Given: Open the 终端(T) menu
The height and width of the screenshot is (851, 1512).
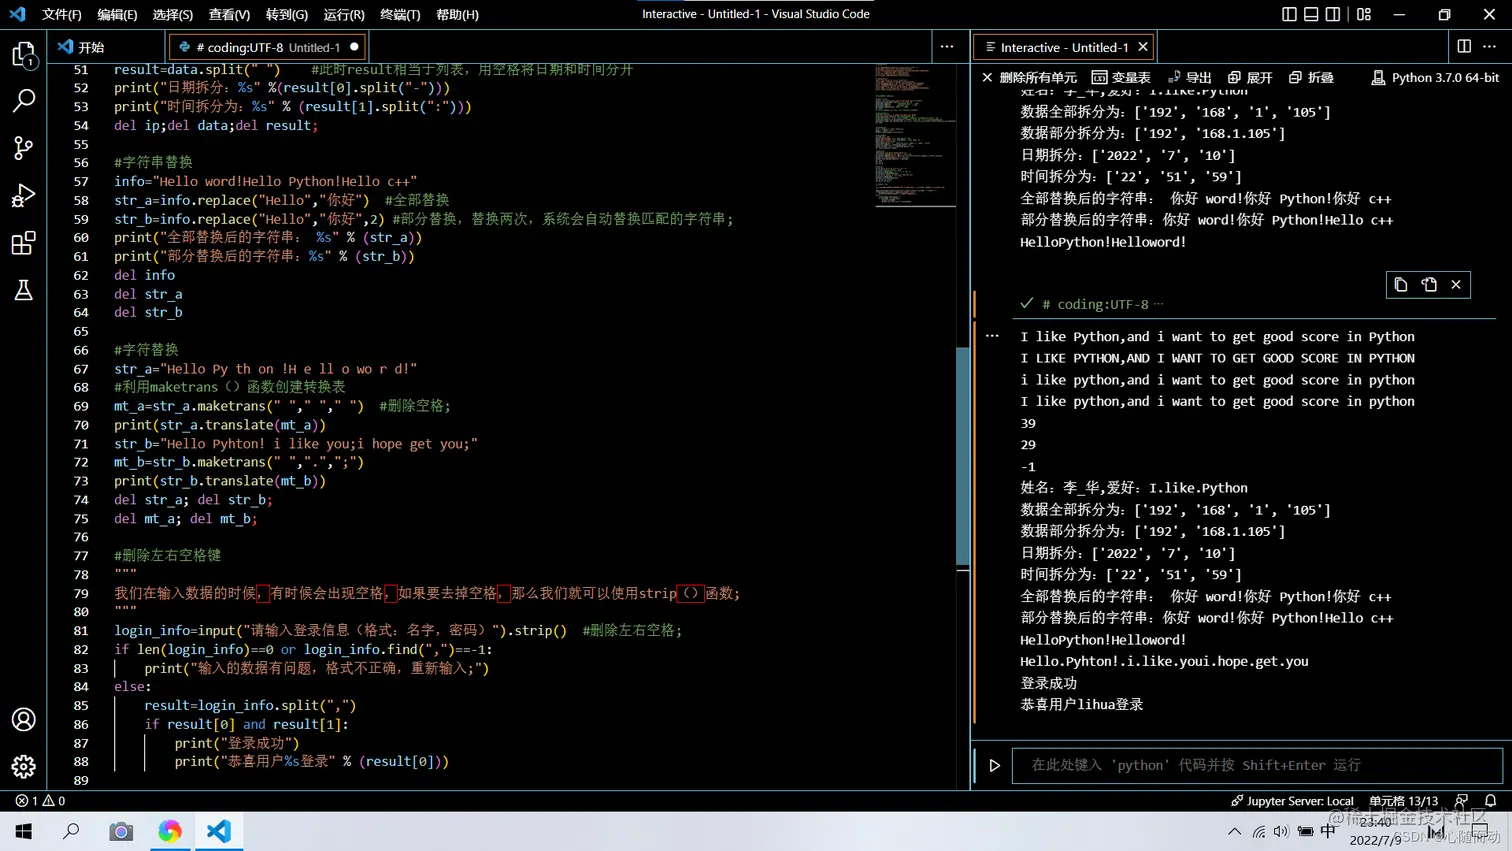Looking at the screenshot, I should [x=400, y=14].
